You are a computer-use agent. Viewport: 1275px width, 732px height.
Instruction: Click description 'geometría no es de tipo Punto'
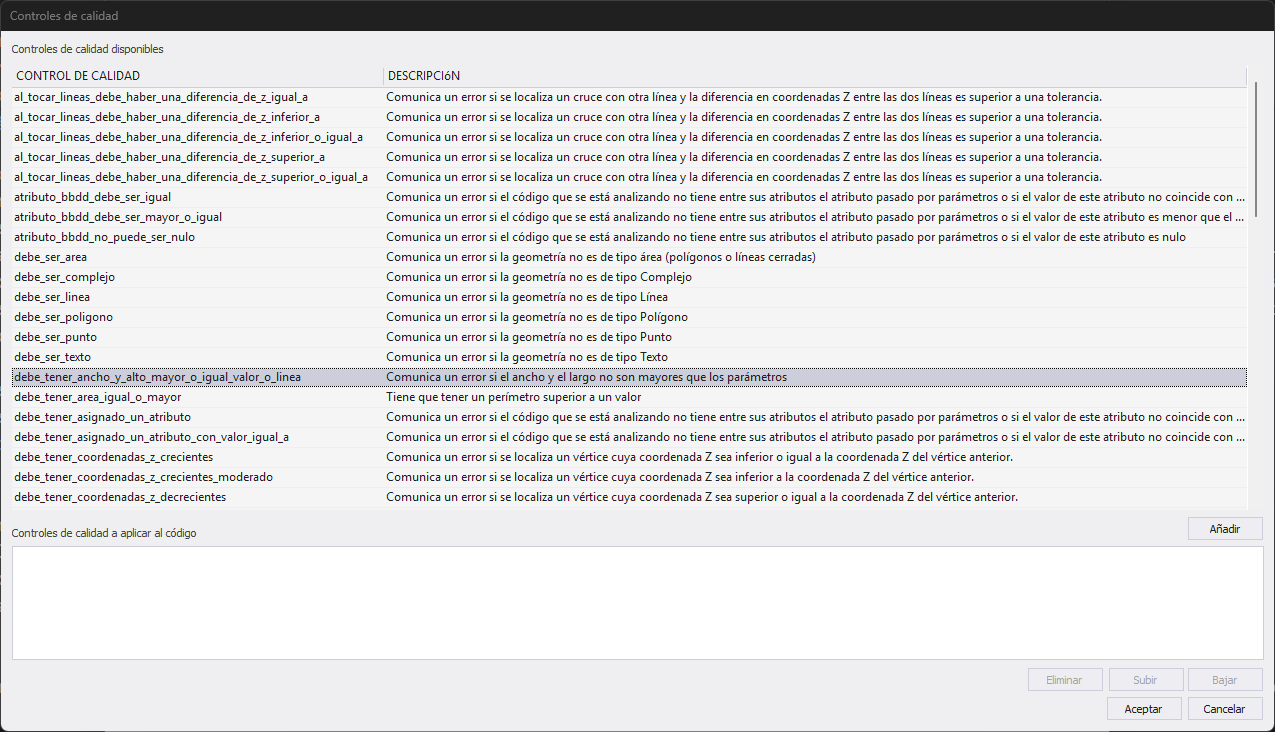[x=529, y=337]
